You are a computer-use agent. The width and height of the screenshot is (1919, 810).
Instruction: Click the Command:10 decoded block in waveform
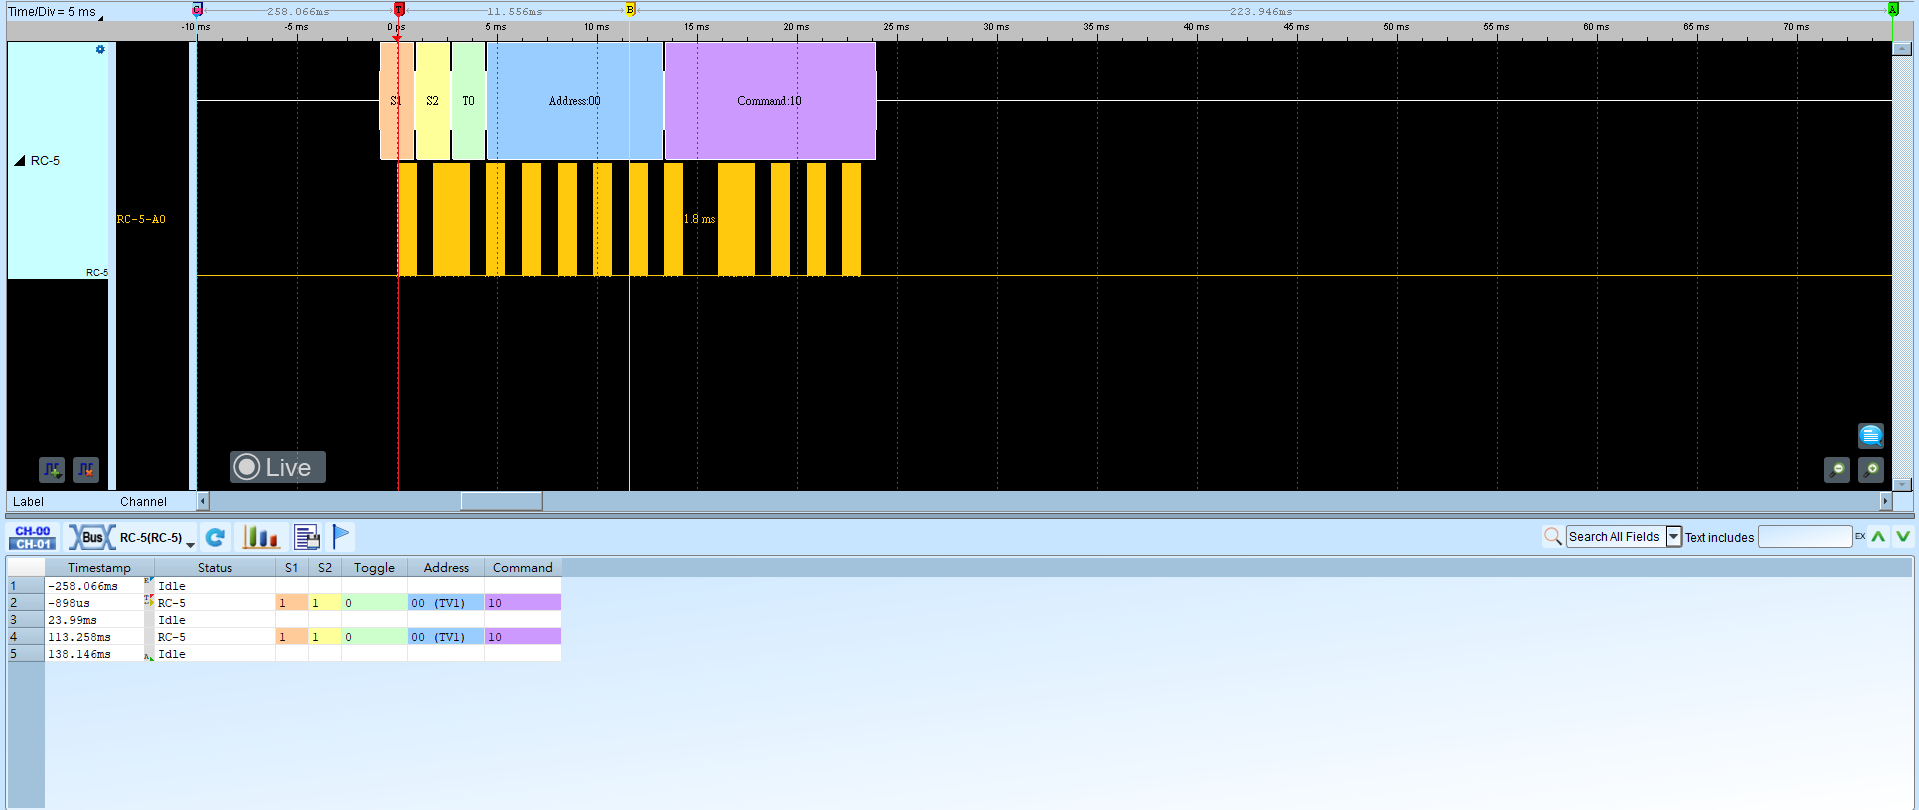pyautogui.click(x=770, y=101)
